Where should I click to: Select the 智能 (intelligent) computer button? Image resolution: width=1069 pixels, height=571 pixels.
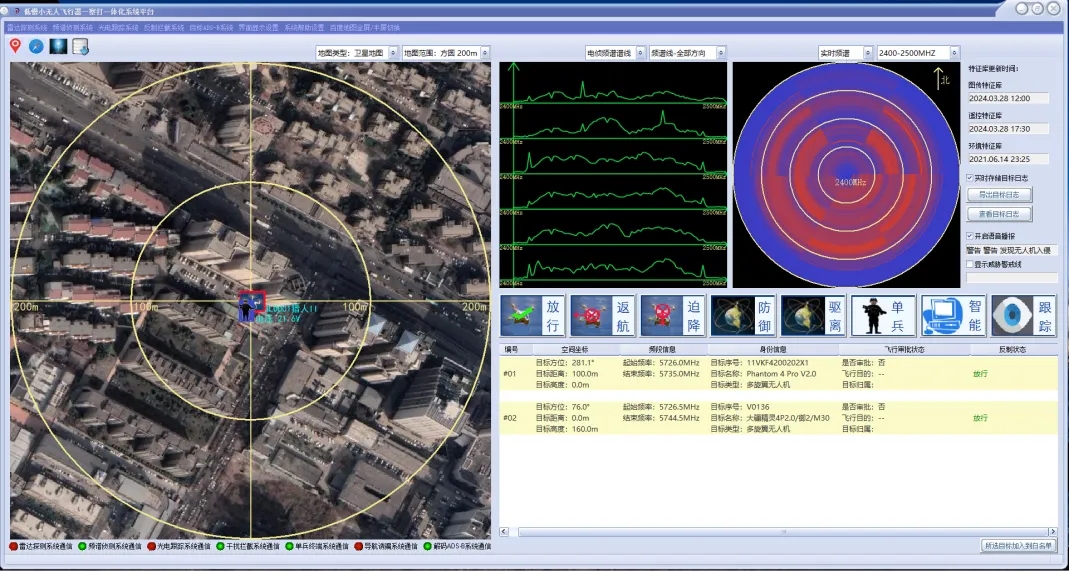click(954, 316)
